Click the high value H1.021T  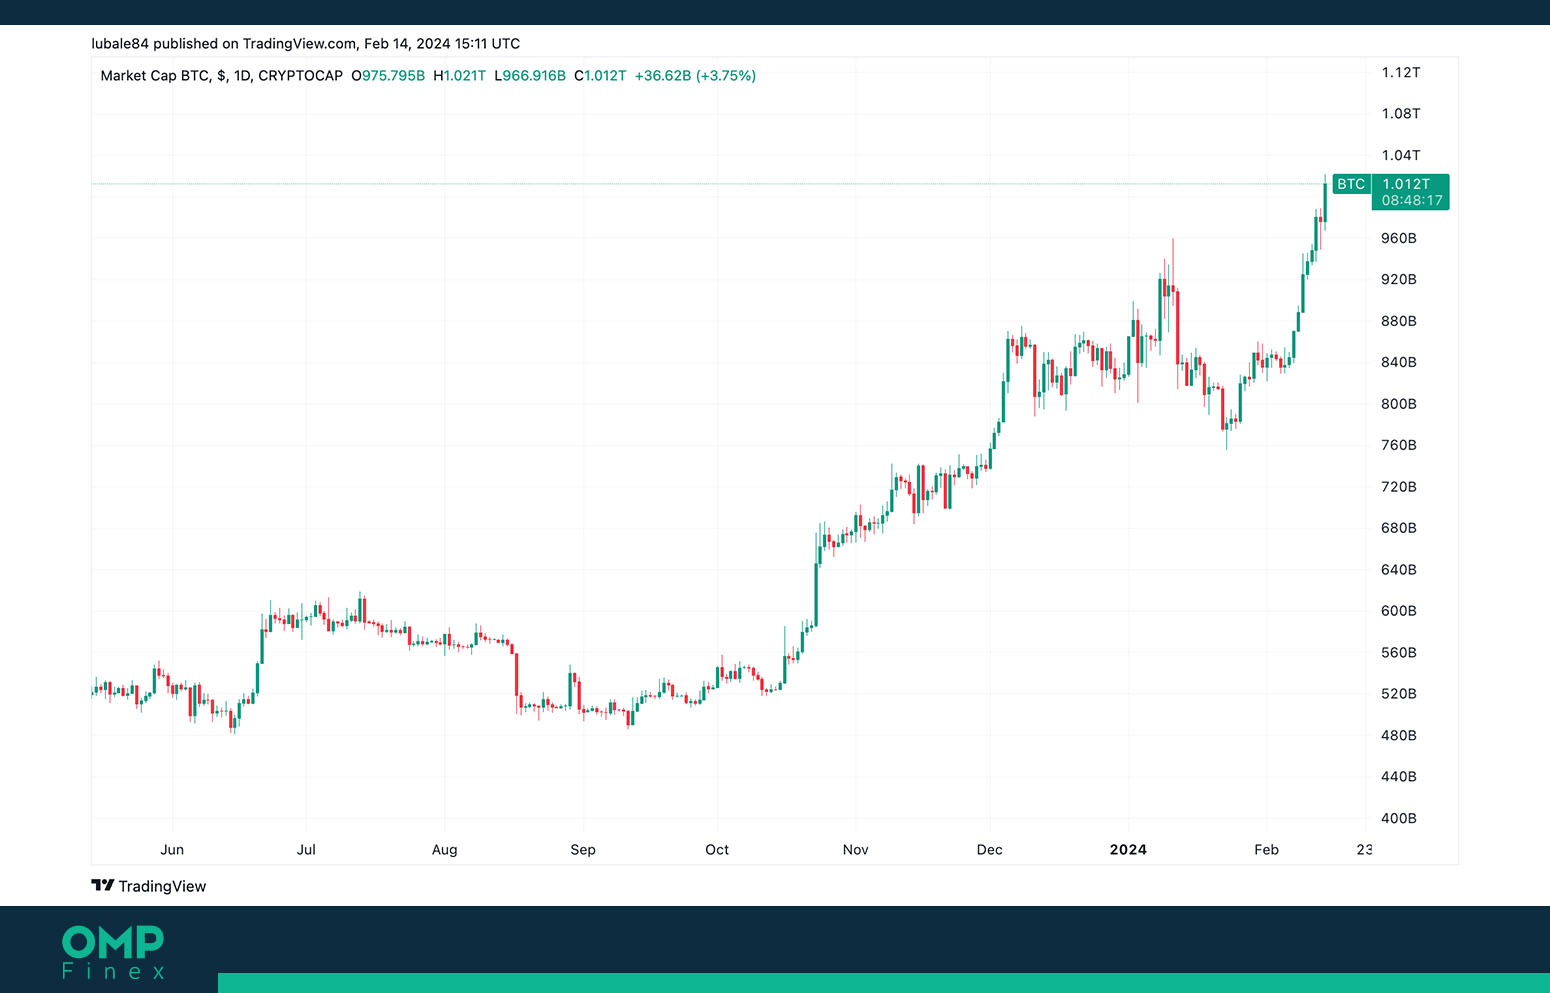[x=459, y=76]
